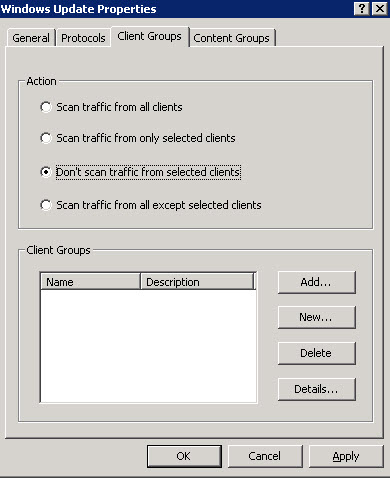The image size is (390, 478).
Task: Click the Add... button
Action: click(317, 282)
